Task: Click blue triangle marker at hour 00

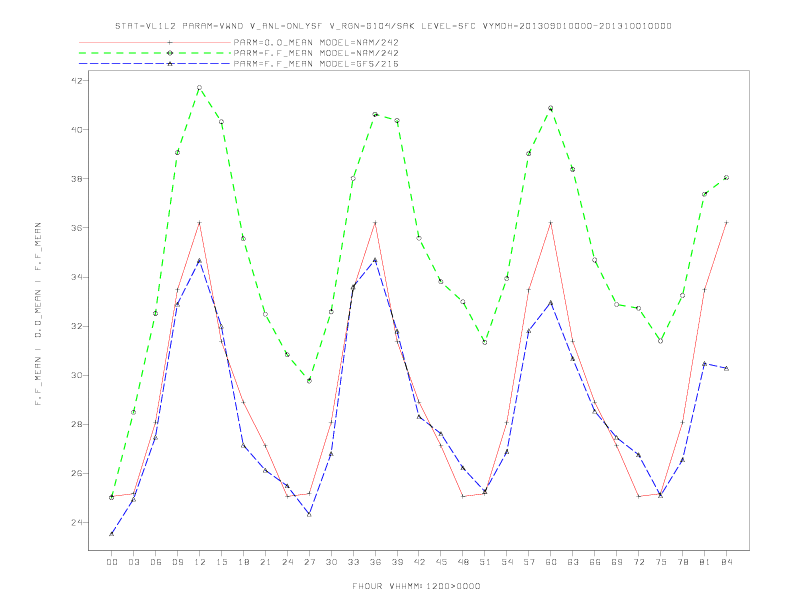Action: pyautogui.click(x=112, y=534)
